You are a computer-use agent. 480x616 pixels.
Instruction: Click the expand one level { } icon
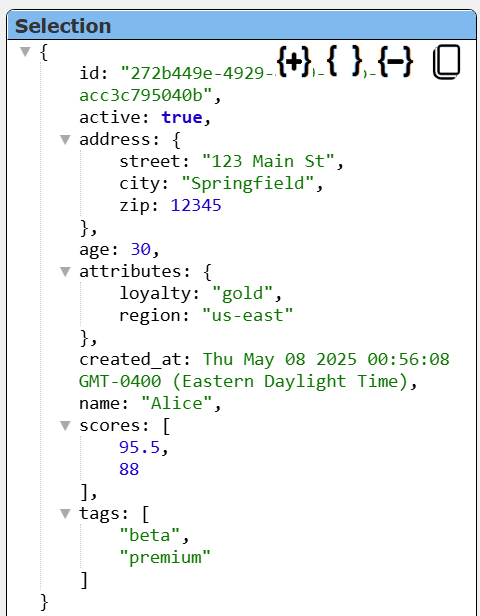click(x=344, y=61)
